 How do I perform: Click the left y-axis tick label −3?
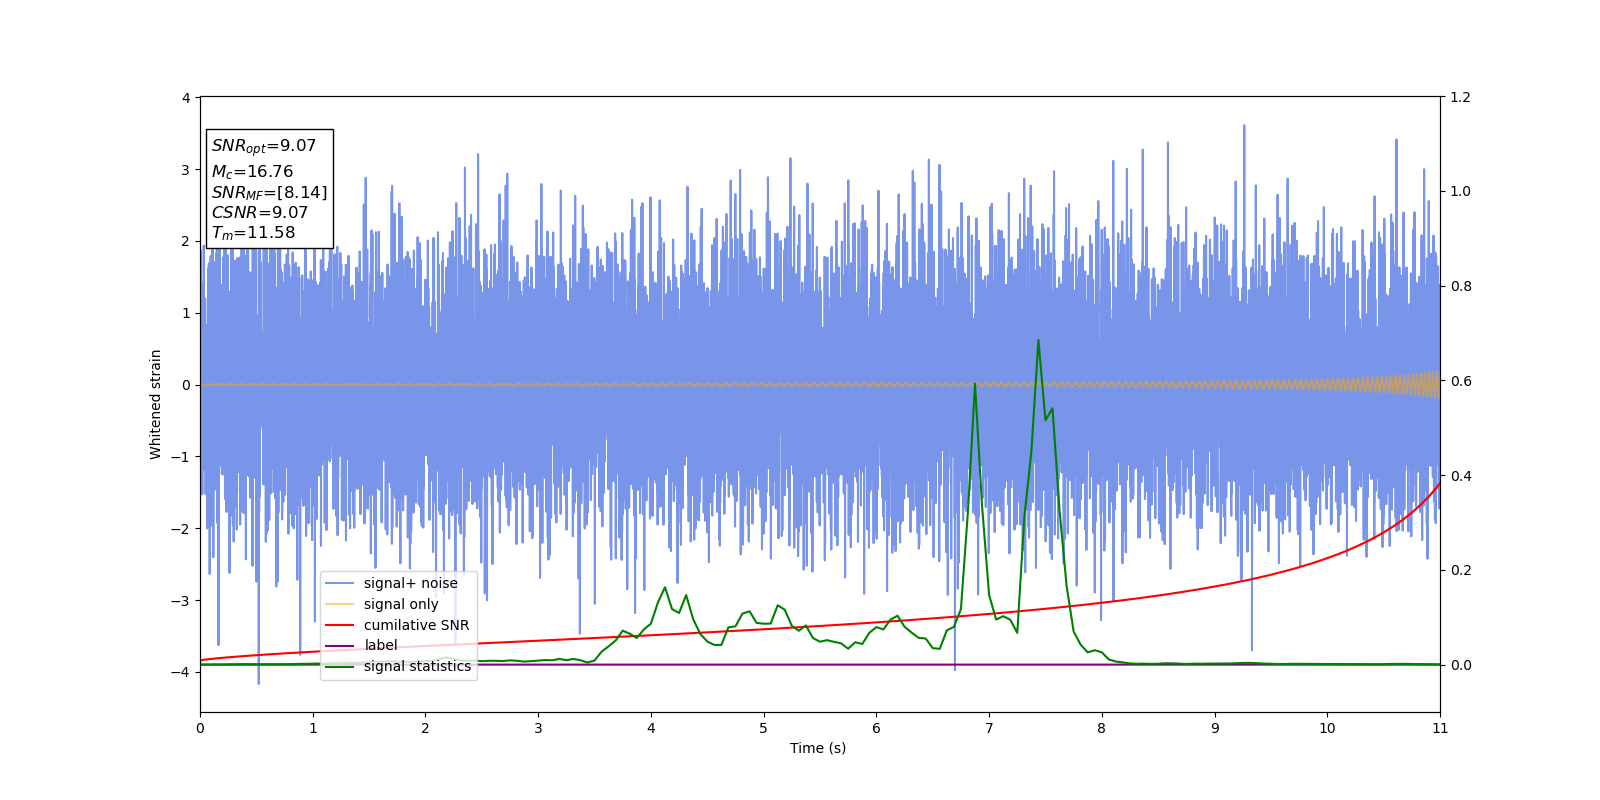pyautogui.click(x=181, y=601)
